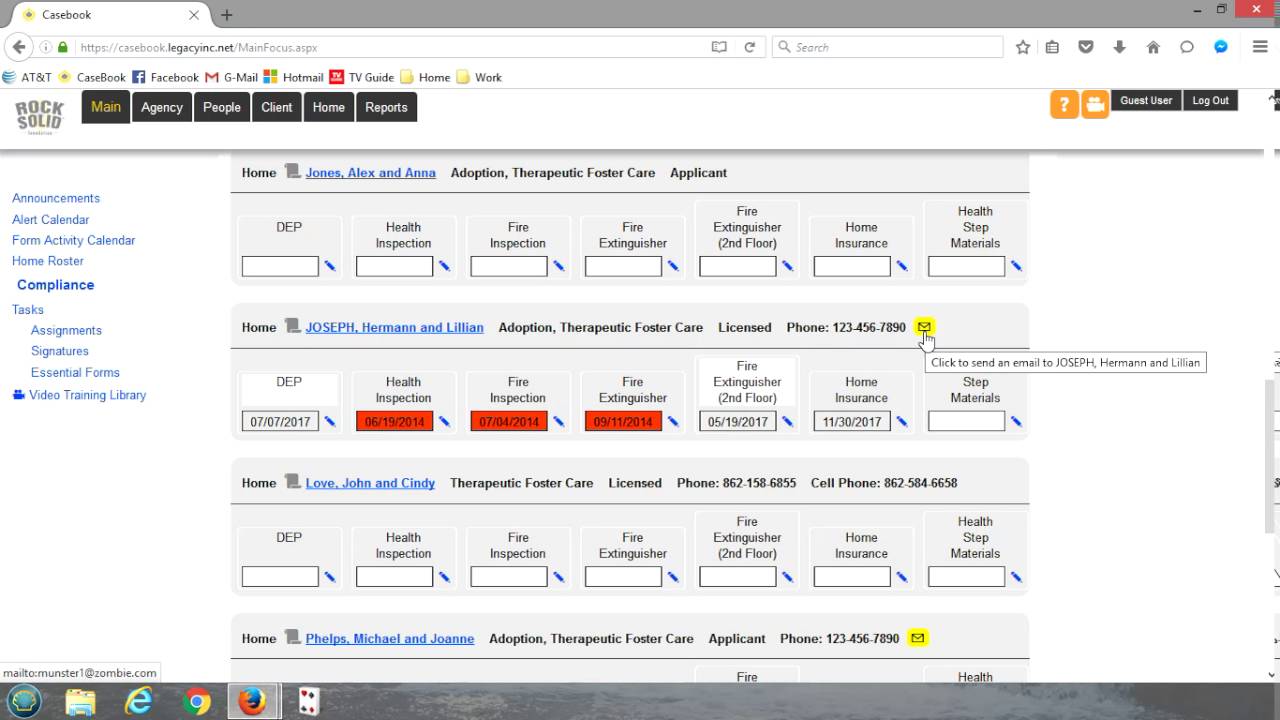Click the orange help question mark icon
This screenshot has height=720, width=1280.
coord(1064,105)
